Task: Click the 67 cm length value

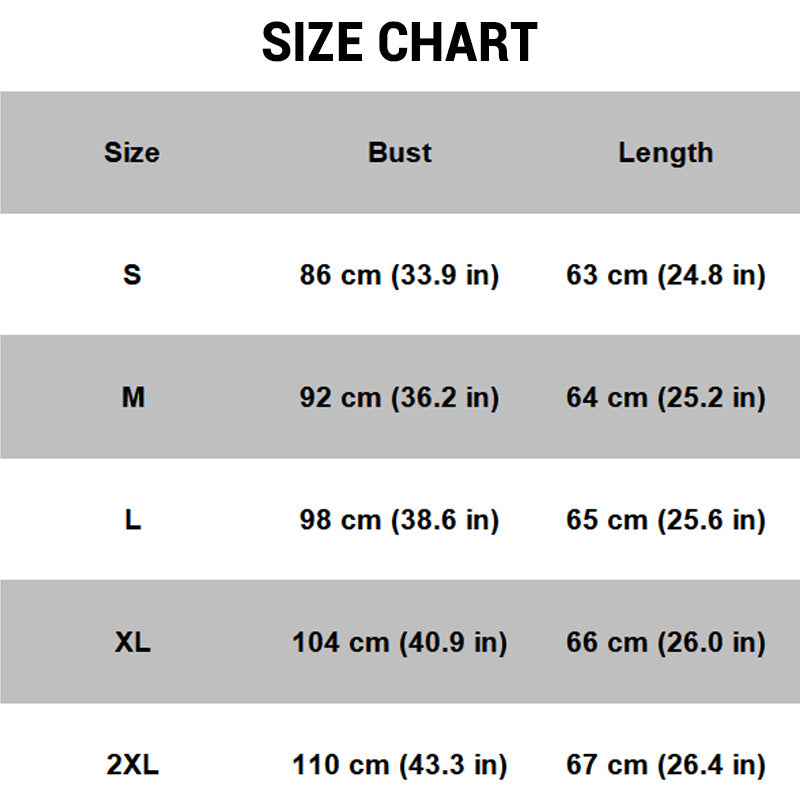Action: (666, 766)
